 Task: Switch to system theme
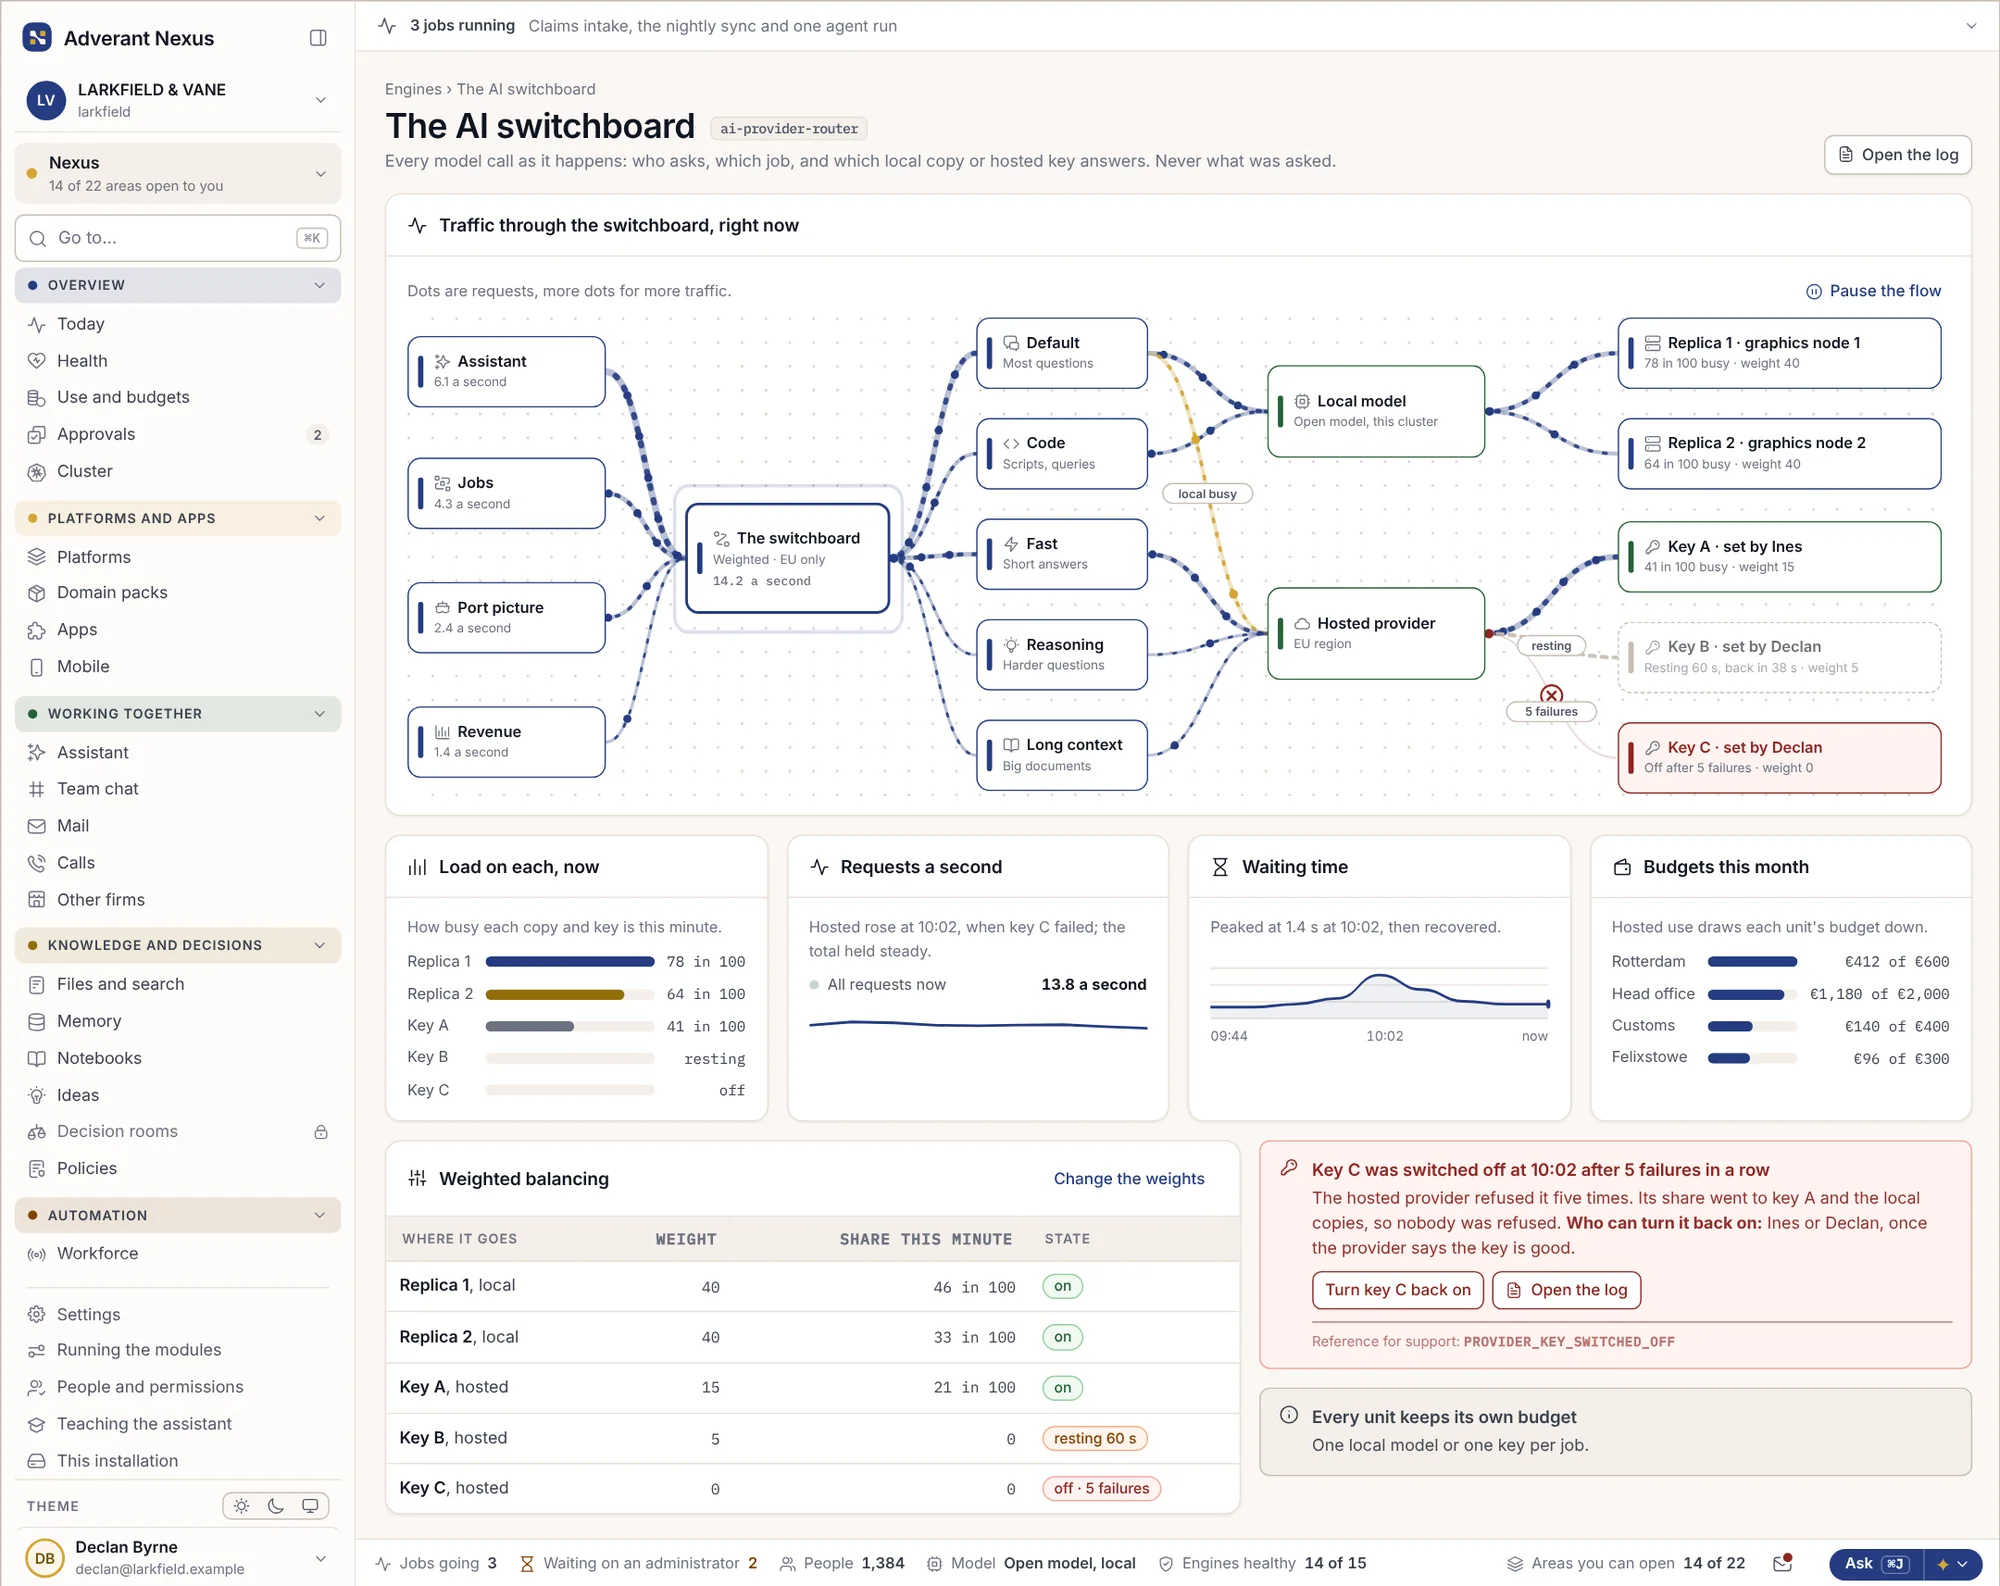(310, 1506)
